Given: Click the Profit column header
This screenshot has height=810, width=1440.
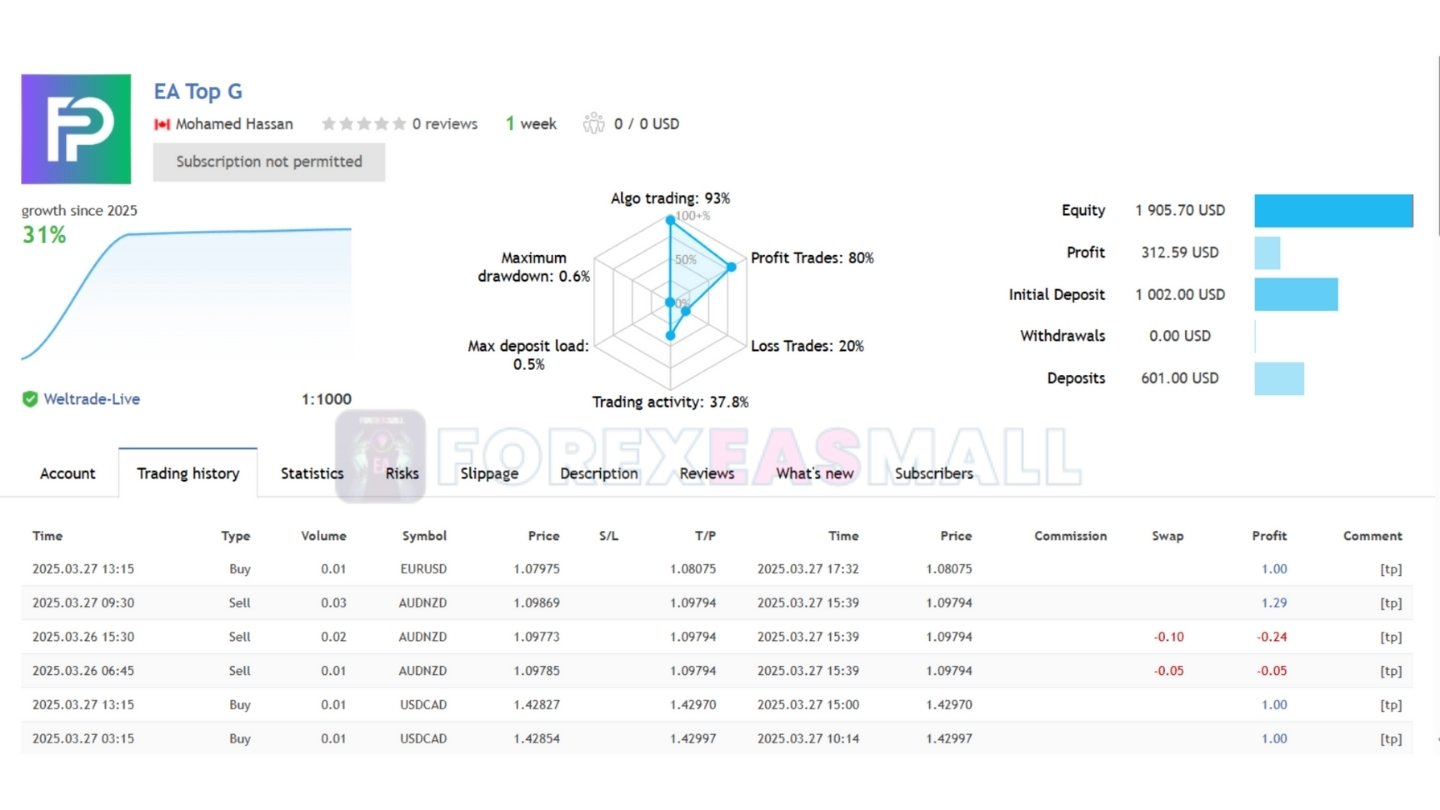Looking at the screenshot, I should pyautogui.click(x=1269, y=536).
